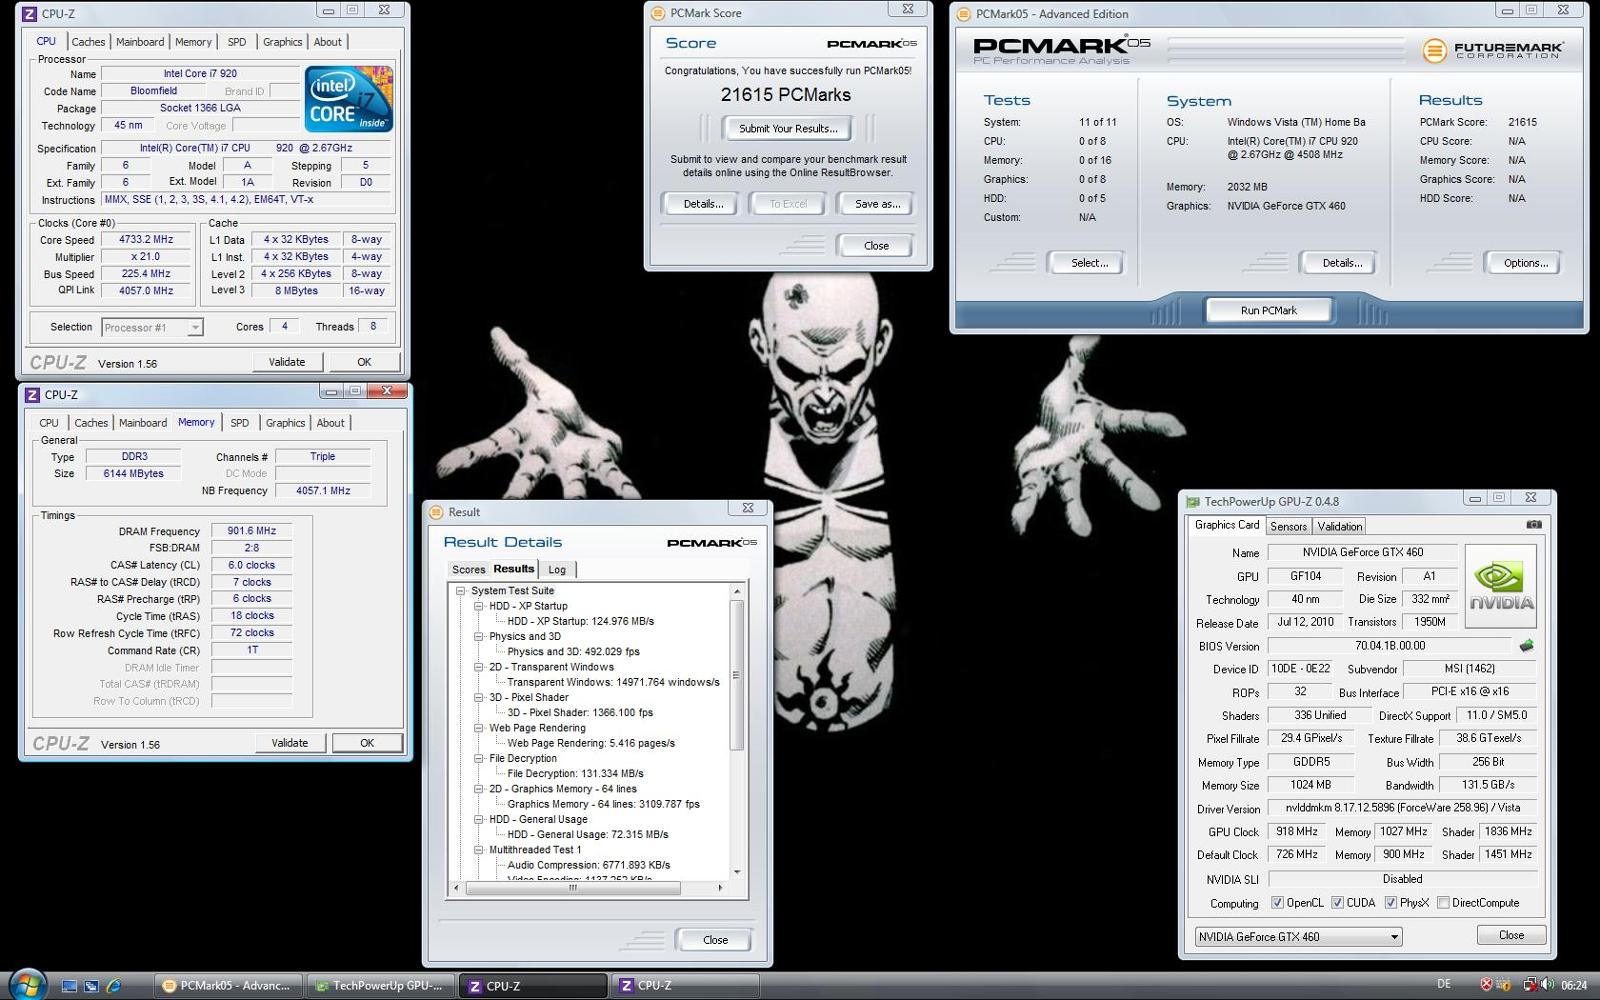Screen dimensions: 1600x1000
Task: Click the 06:24 taskbar clock
Action: pos(1573,986)
